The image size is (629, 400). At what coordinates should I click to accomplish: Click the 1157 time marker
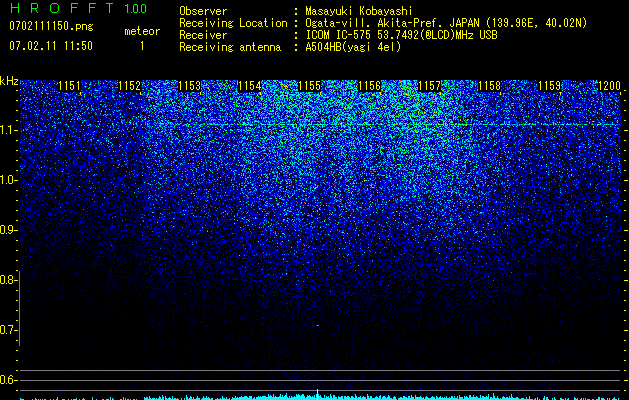[429, 86]
